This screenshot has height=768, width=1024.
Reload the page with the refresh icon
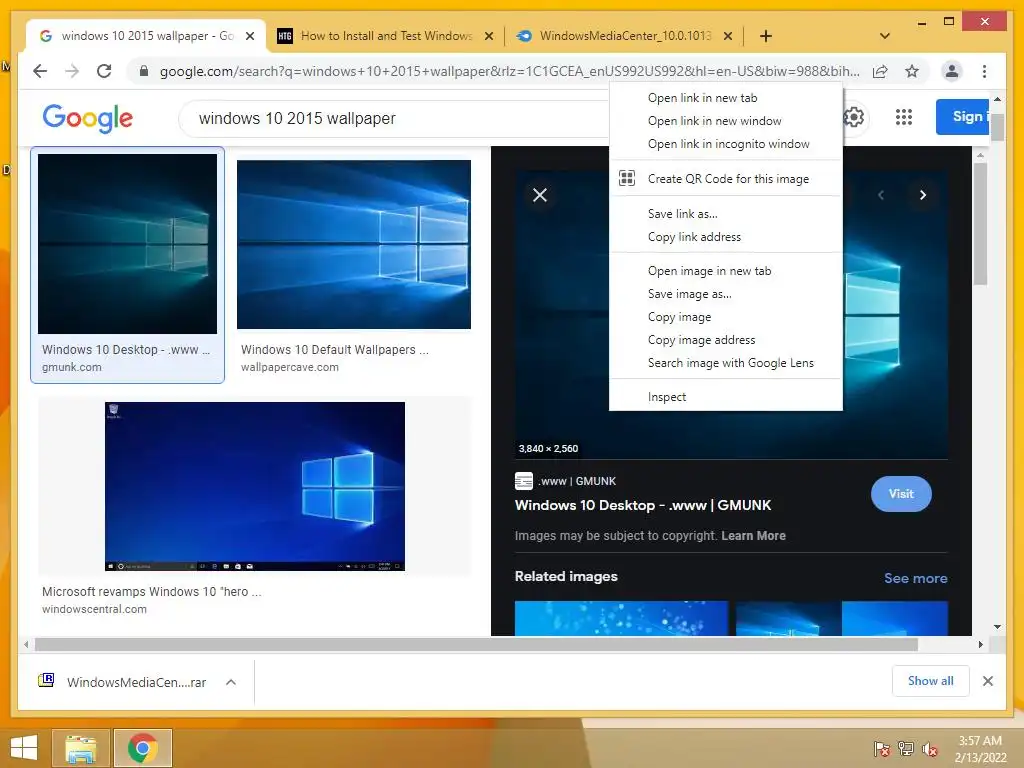[104, 71]
